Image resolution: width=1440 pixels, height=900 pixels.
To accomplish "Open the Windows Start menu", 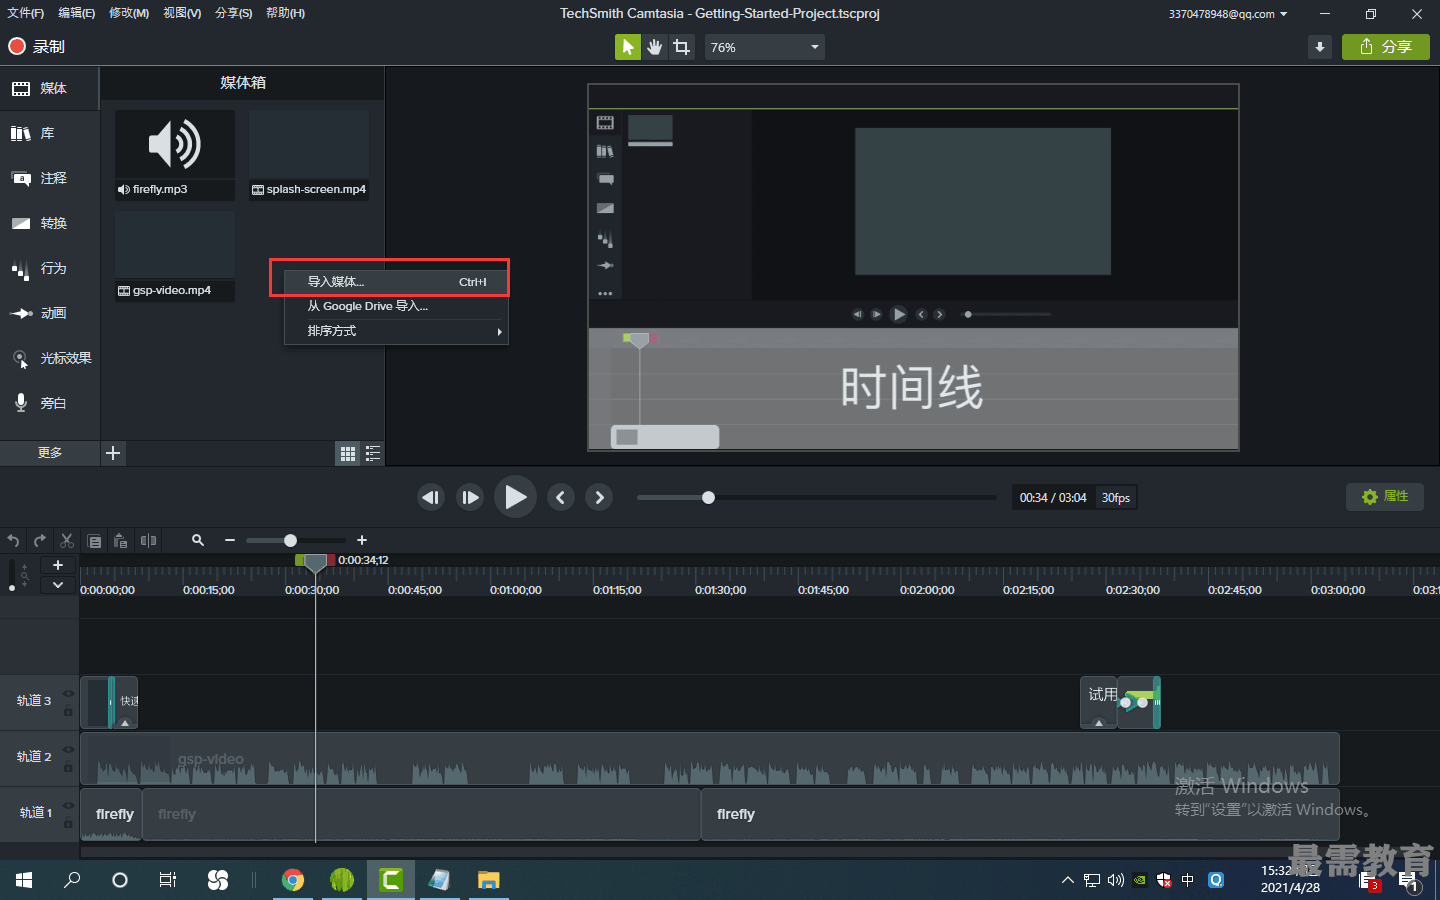I will 24,880.
